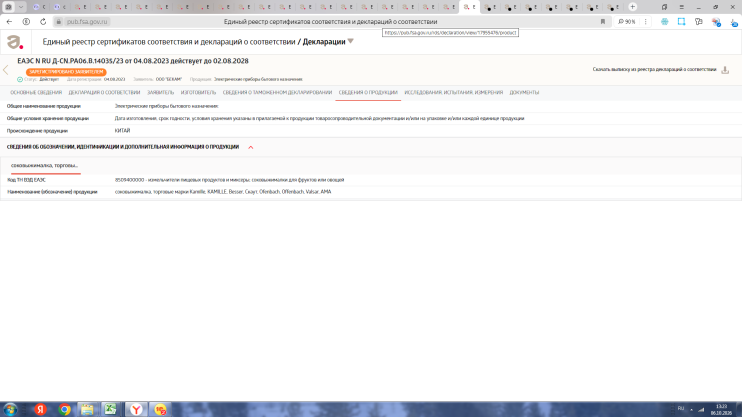Click the Электрические приборы бытового назначения value
The height and width of the screenshot is (417, 742).
click(166, 106)
